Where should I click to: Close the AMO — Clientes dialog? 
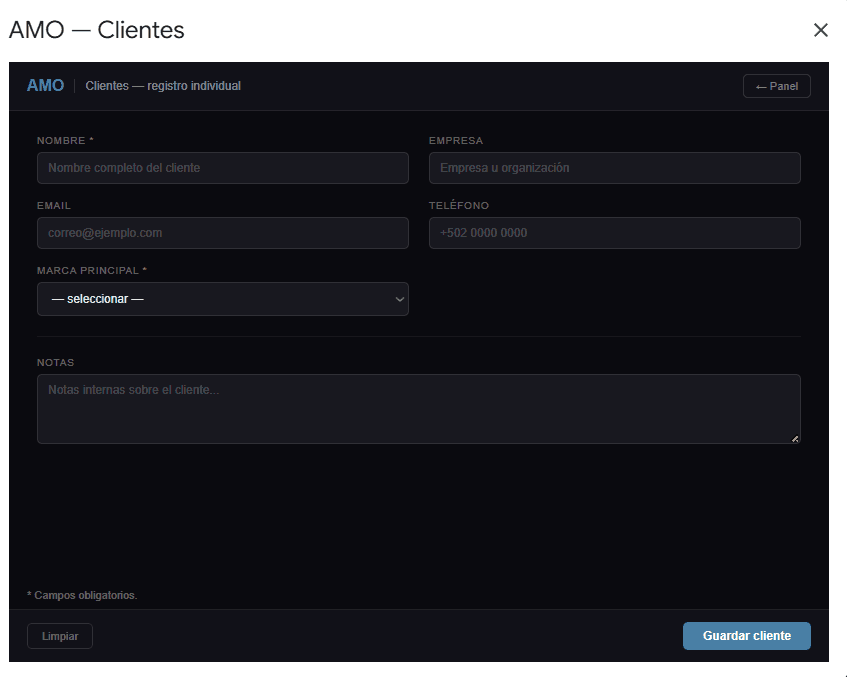click(x=821, y=30)
